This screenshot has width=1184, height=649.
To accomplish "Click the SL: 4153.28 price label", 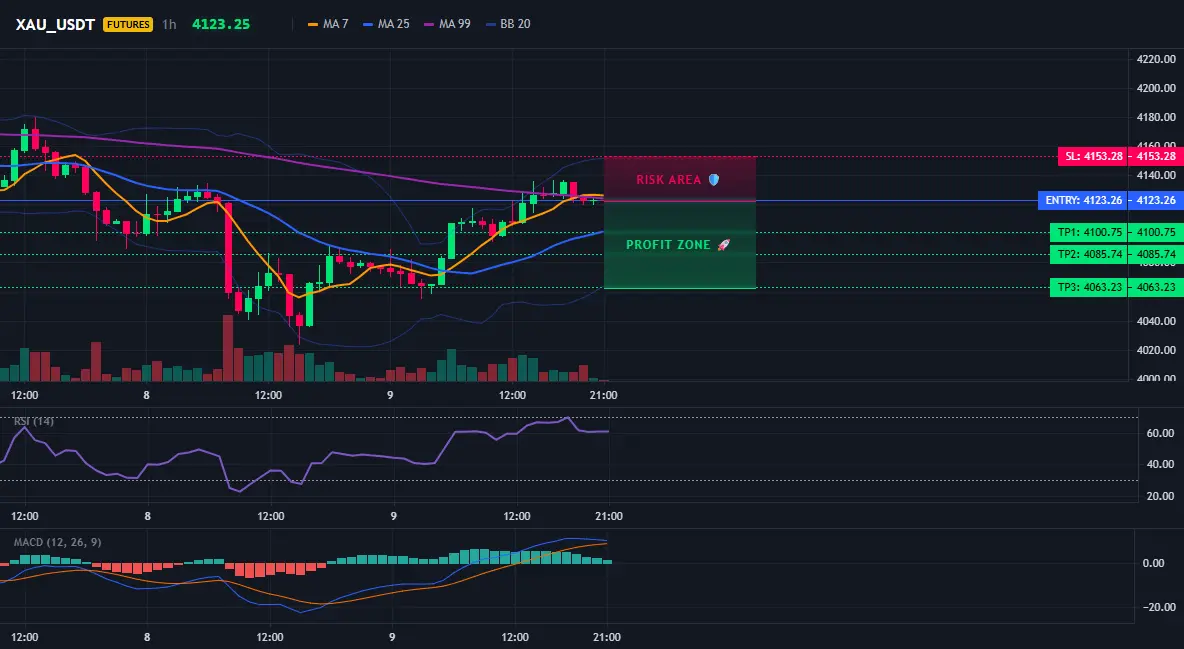I will (1093, 156).
